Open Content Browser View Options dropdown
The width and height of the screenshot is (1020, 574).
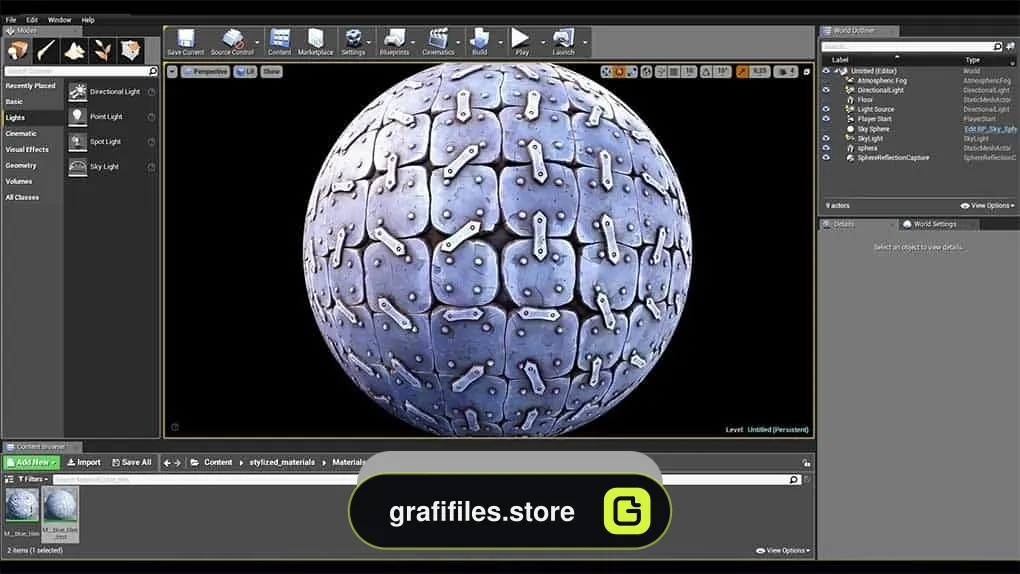pyautogui.click(x=783, y=551)
